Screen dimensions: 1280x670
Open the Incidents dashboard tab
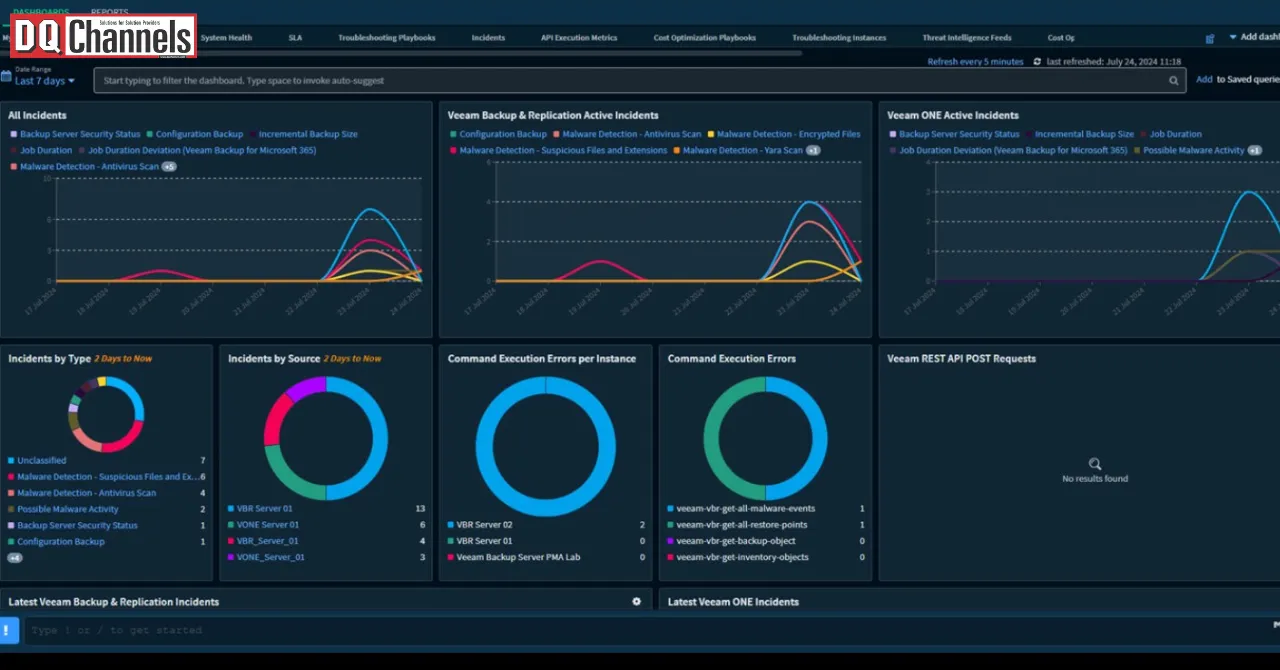488,38
